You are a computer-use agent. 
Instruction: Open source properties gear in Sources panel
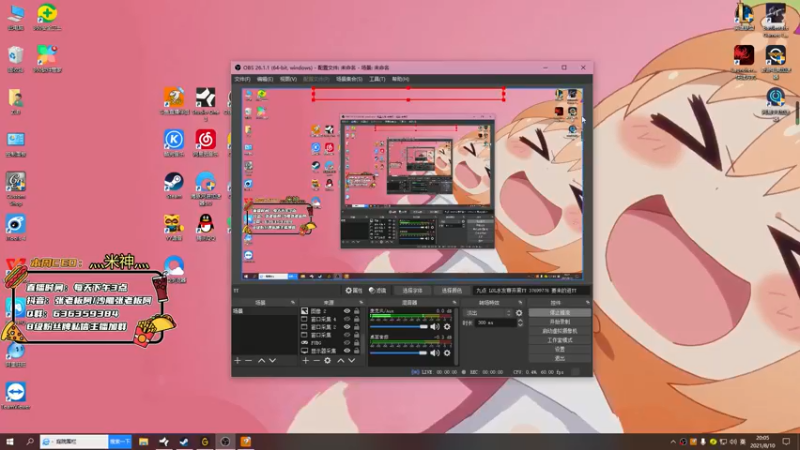pos(328,361)
